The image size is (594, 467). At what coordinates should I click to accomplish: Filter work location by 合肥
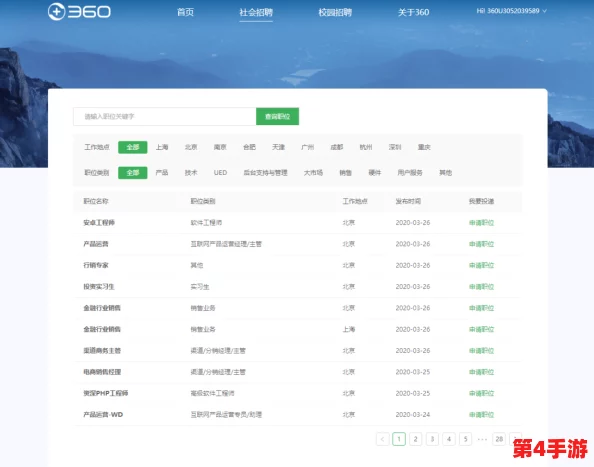[x=249, y=147]
